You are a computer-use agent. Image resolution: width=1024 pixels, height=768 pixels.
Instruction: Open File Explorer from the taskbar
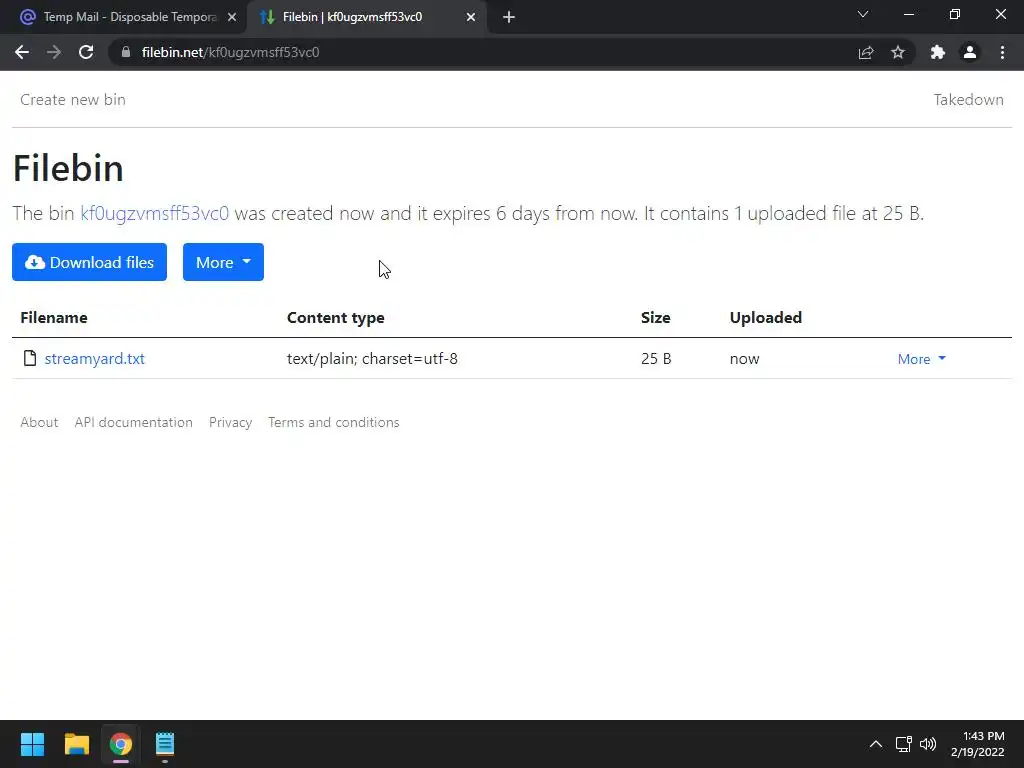click(76, 744)
